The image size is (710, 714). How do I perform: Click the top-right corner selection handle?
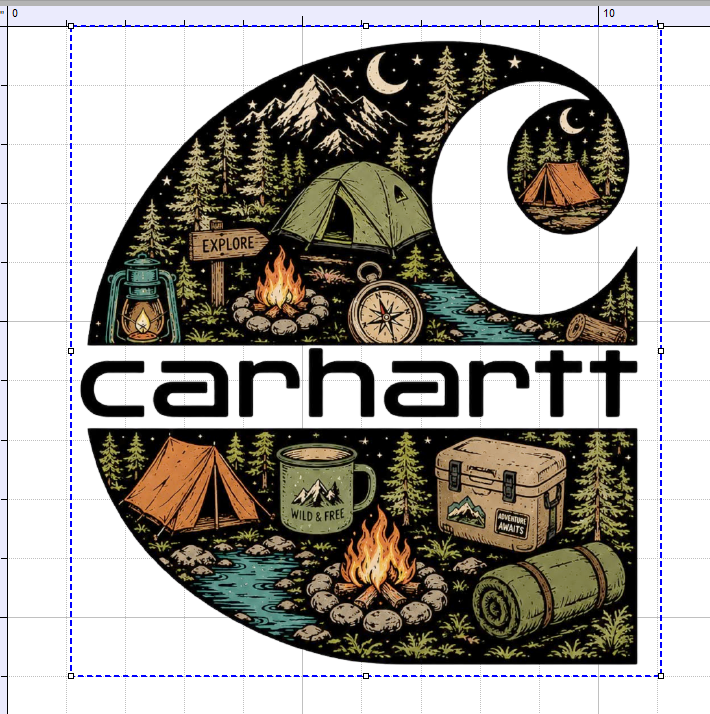661,26
